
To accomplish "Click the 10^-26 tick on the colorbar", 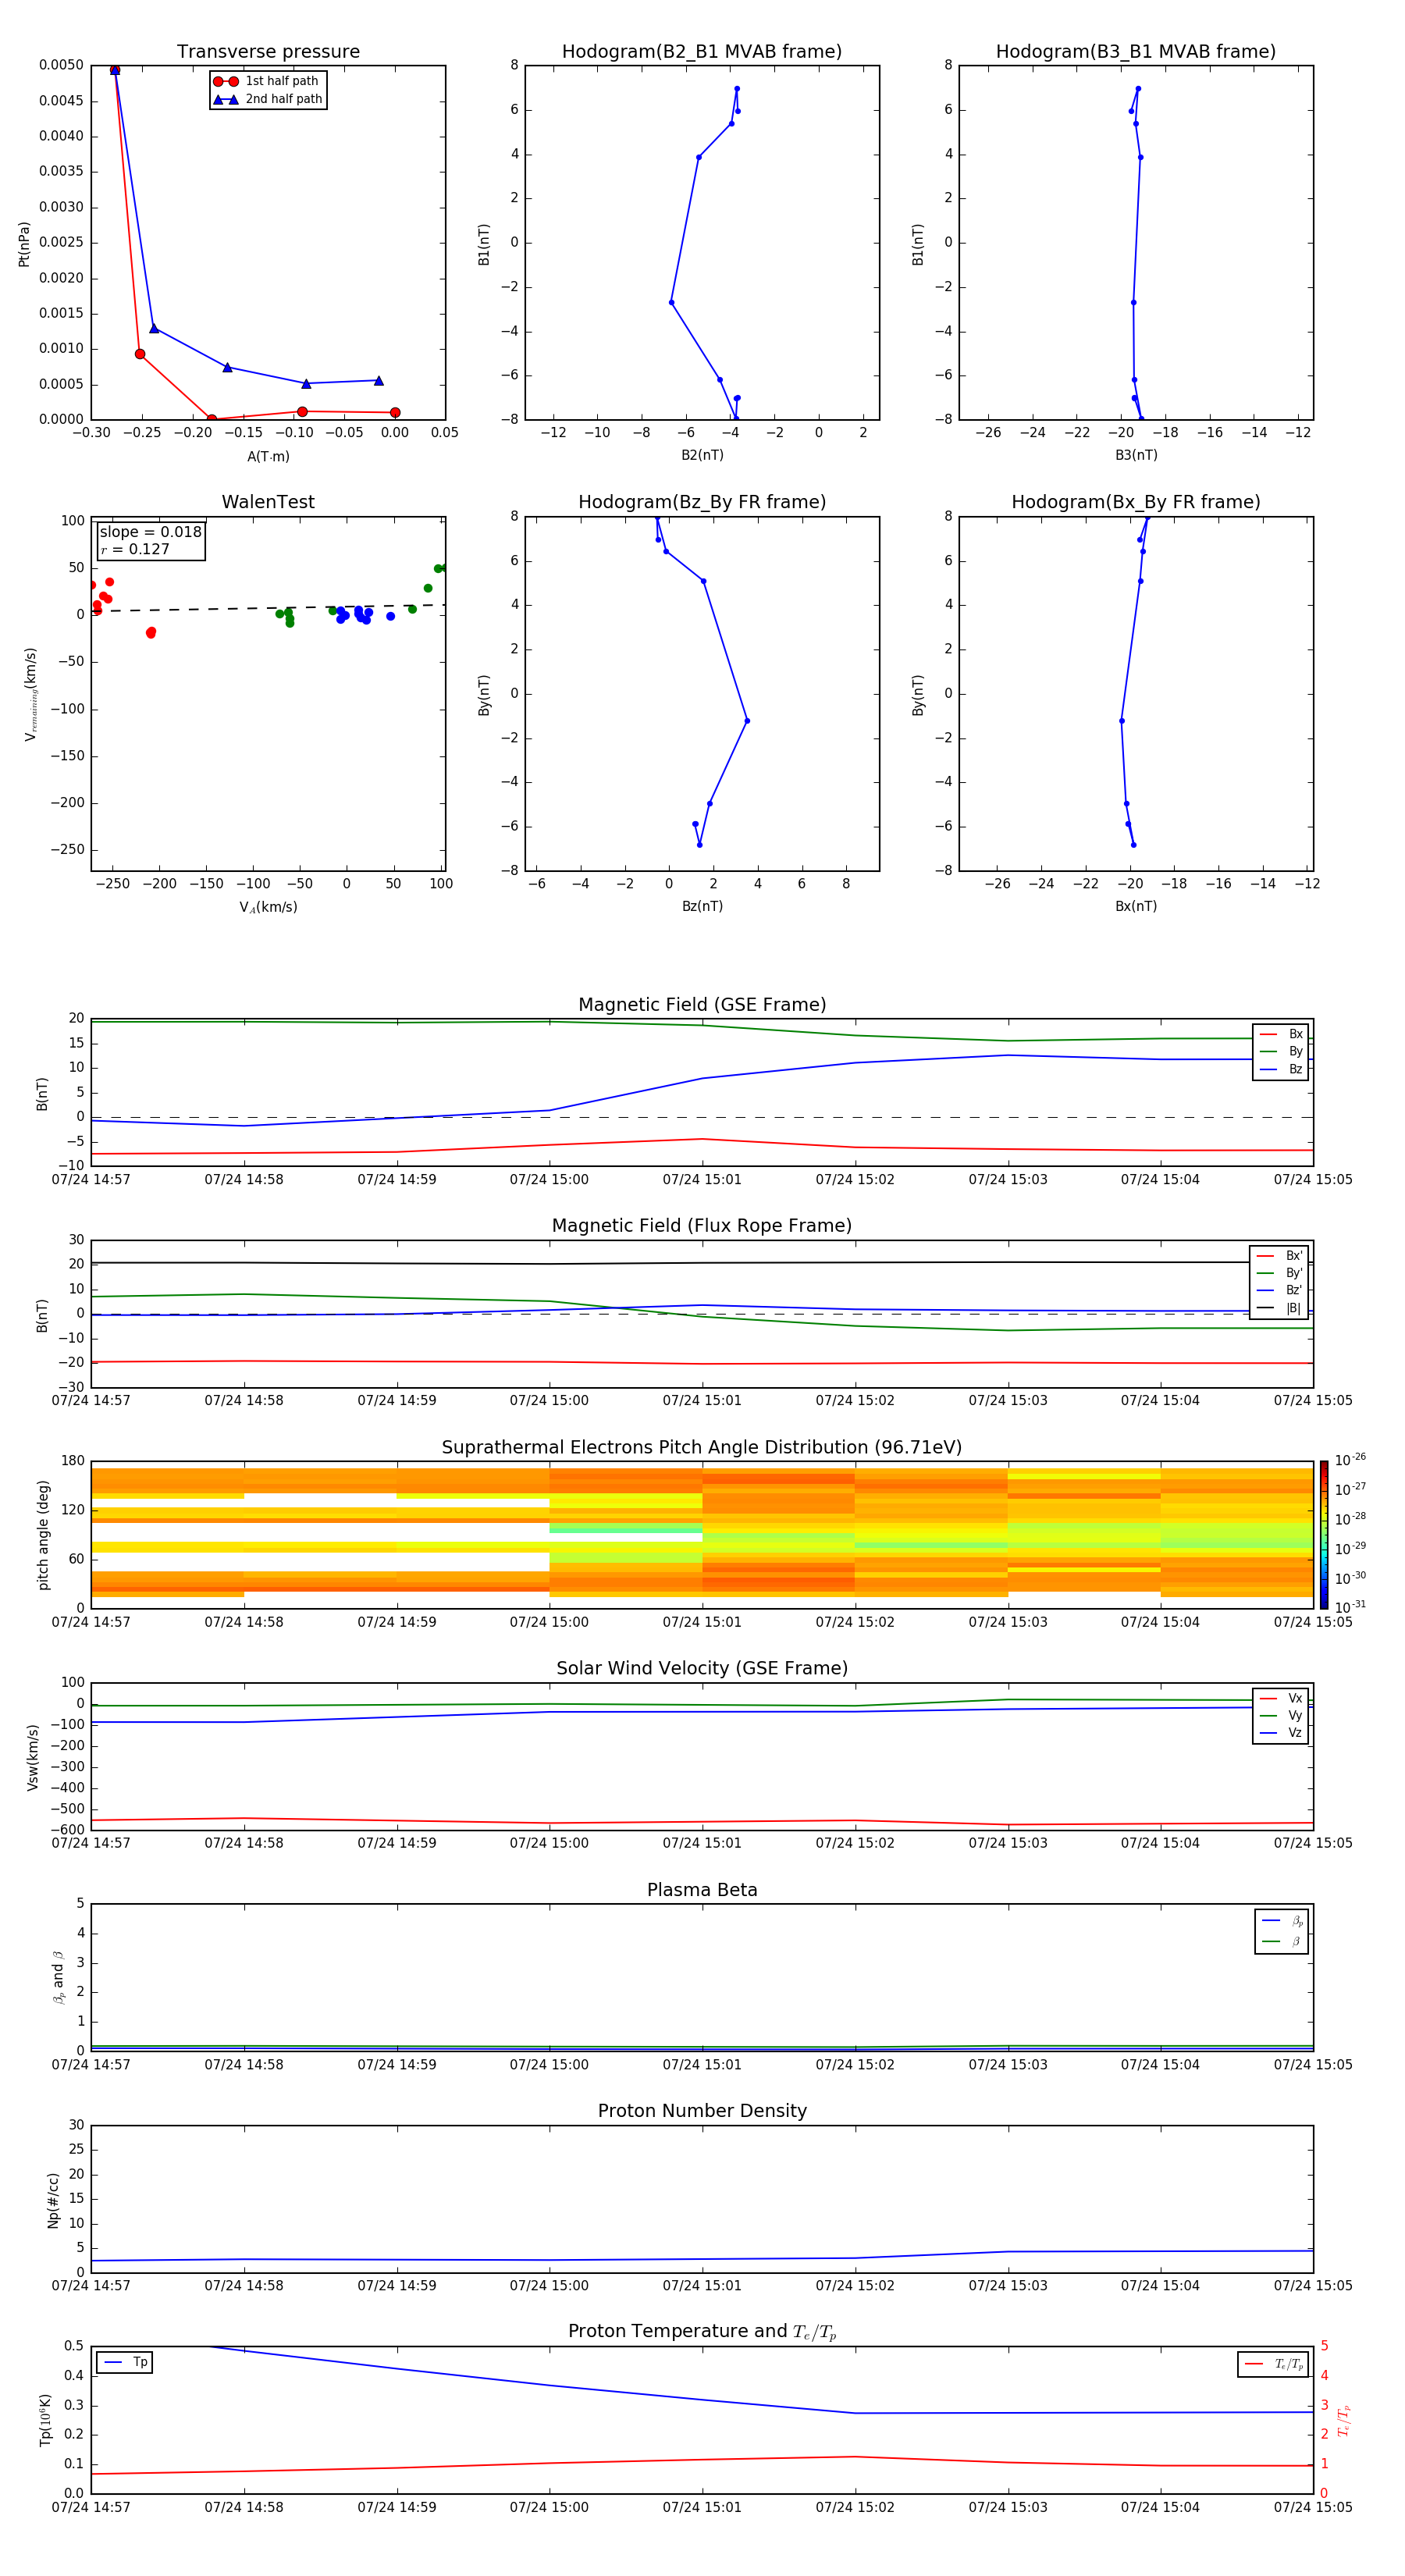I will point(1349,1460).
